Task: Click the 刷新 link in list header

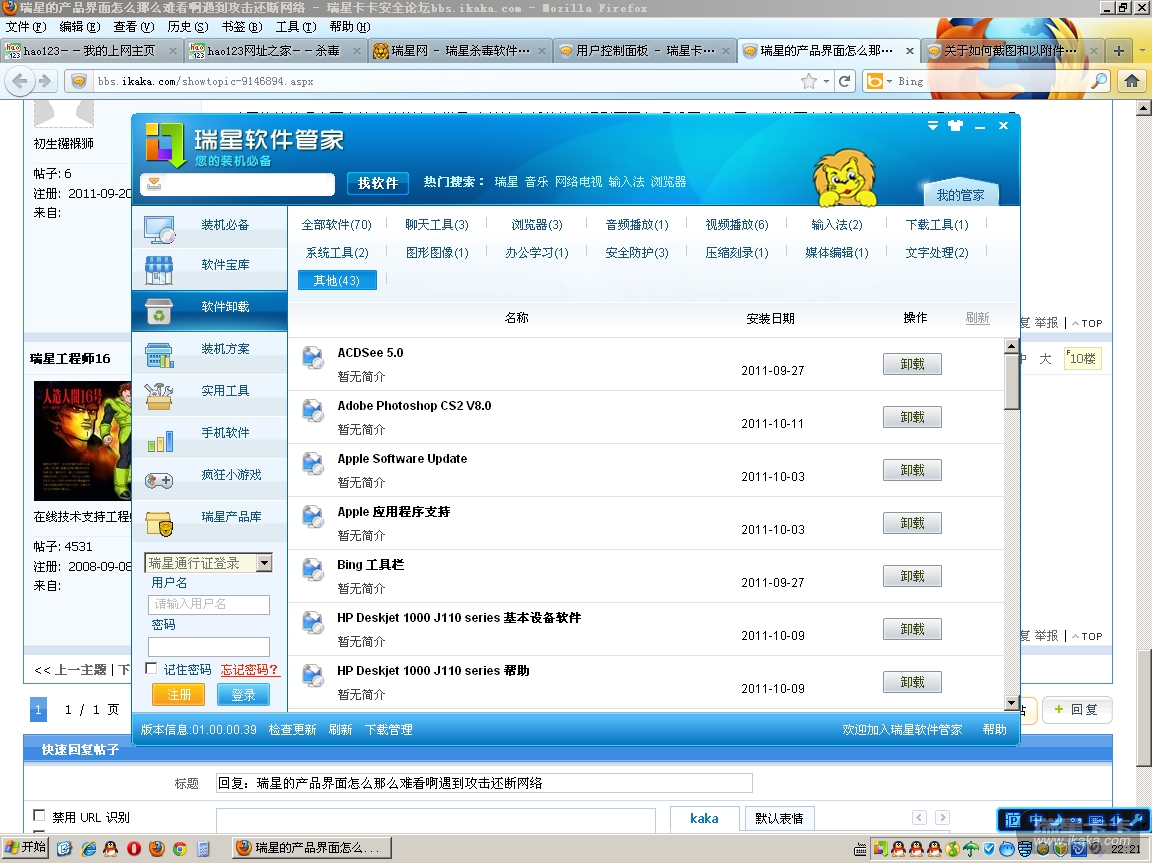Action: coord(977,318)
